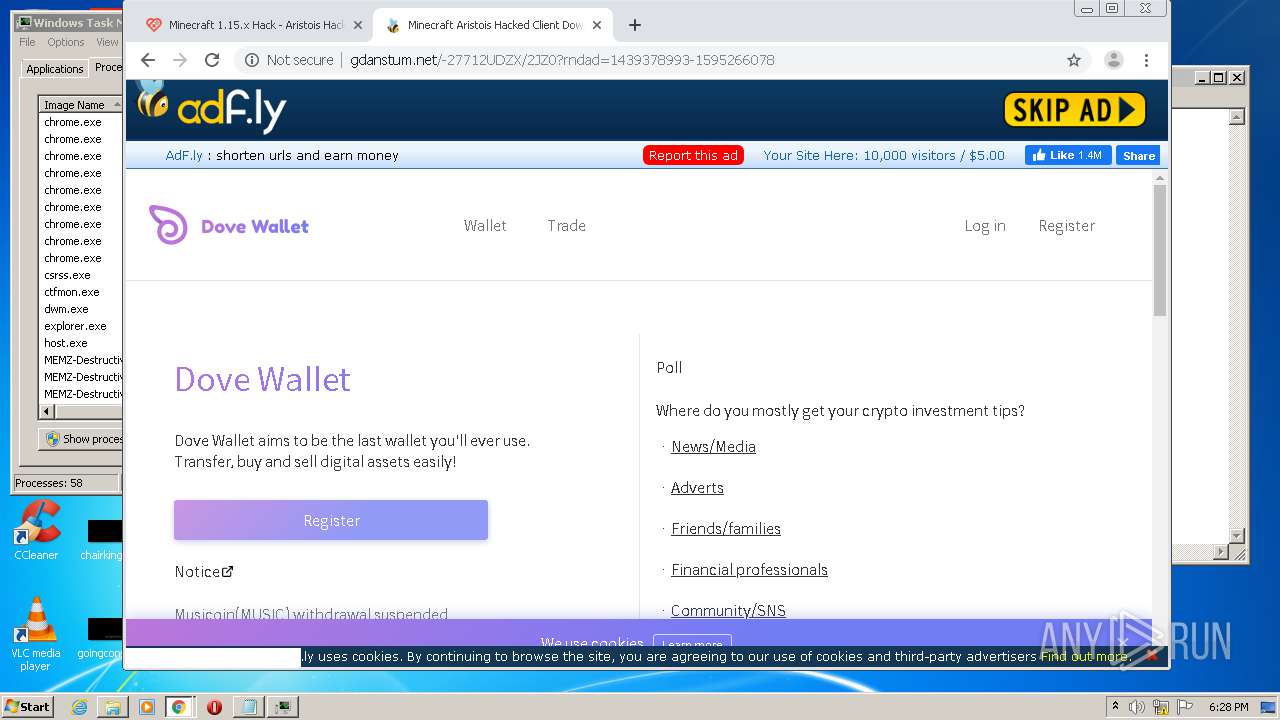The height and width of the screenshot is (720, 1280).
Task: Dismiss the adf.ly cookie notice
Action: tap(1152, 657)
